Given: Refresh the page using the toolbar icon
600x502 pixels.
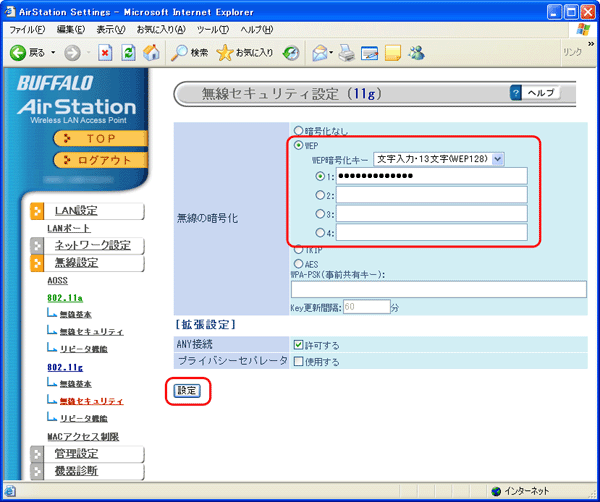Looking at the screenshot, I should 127,51.
